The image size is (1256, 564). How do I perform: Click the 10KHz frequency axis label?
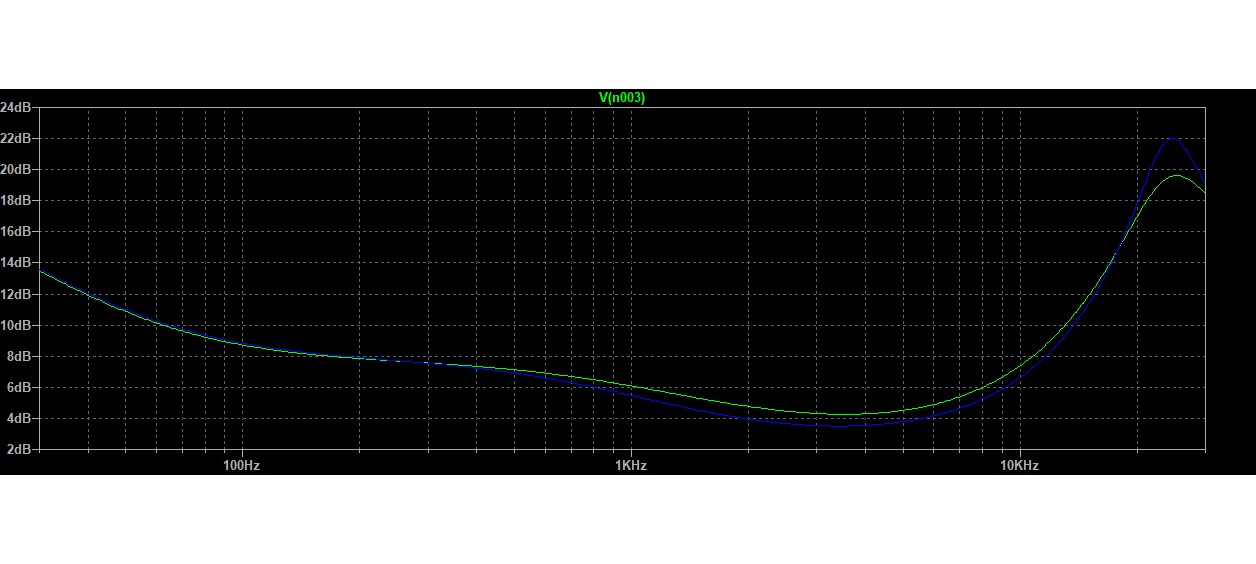click(x=1018, y=465)
